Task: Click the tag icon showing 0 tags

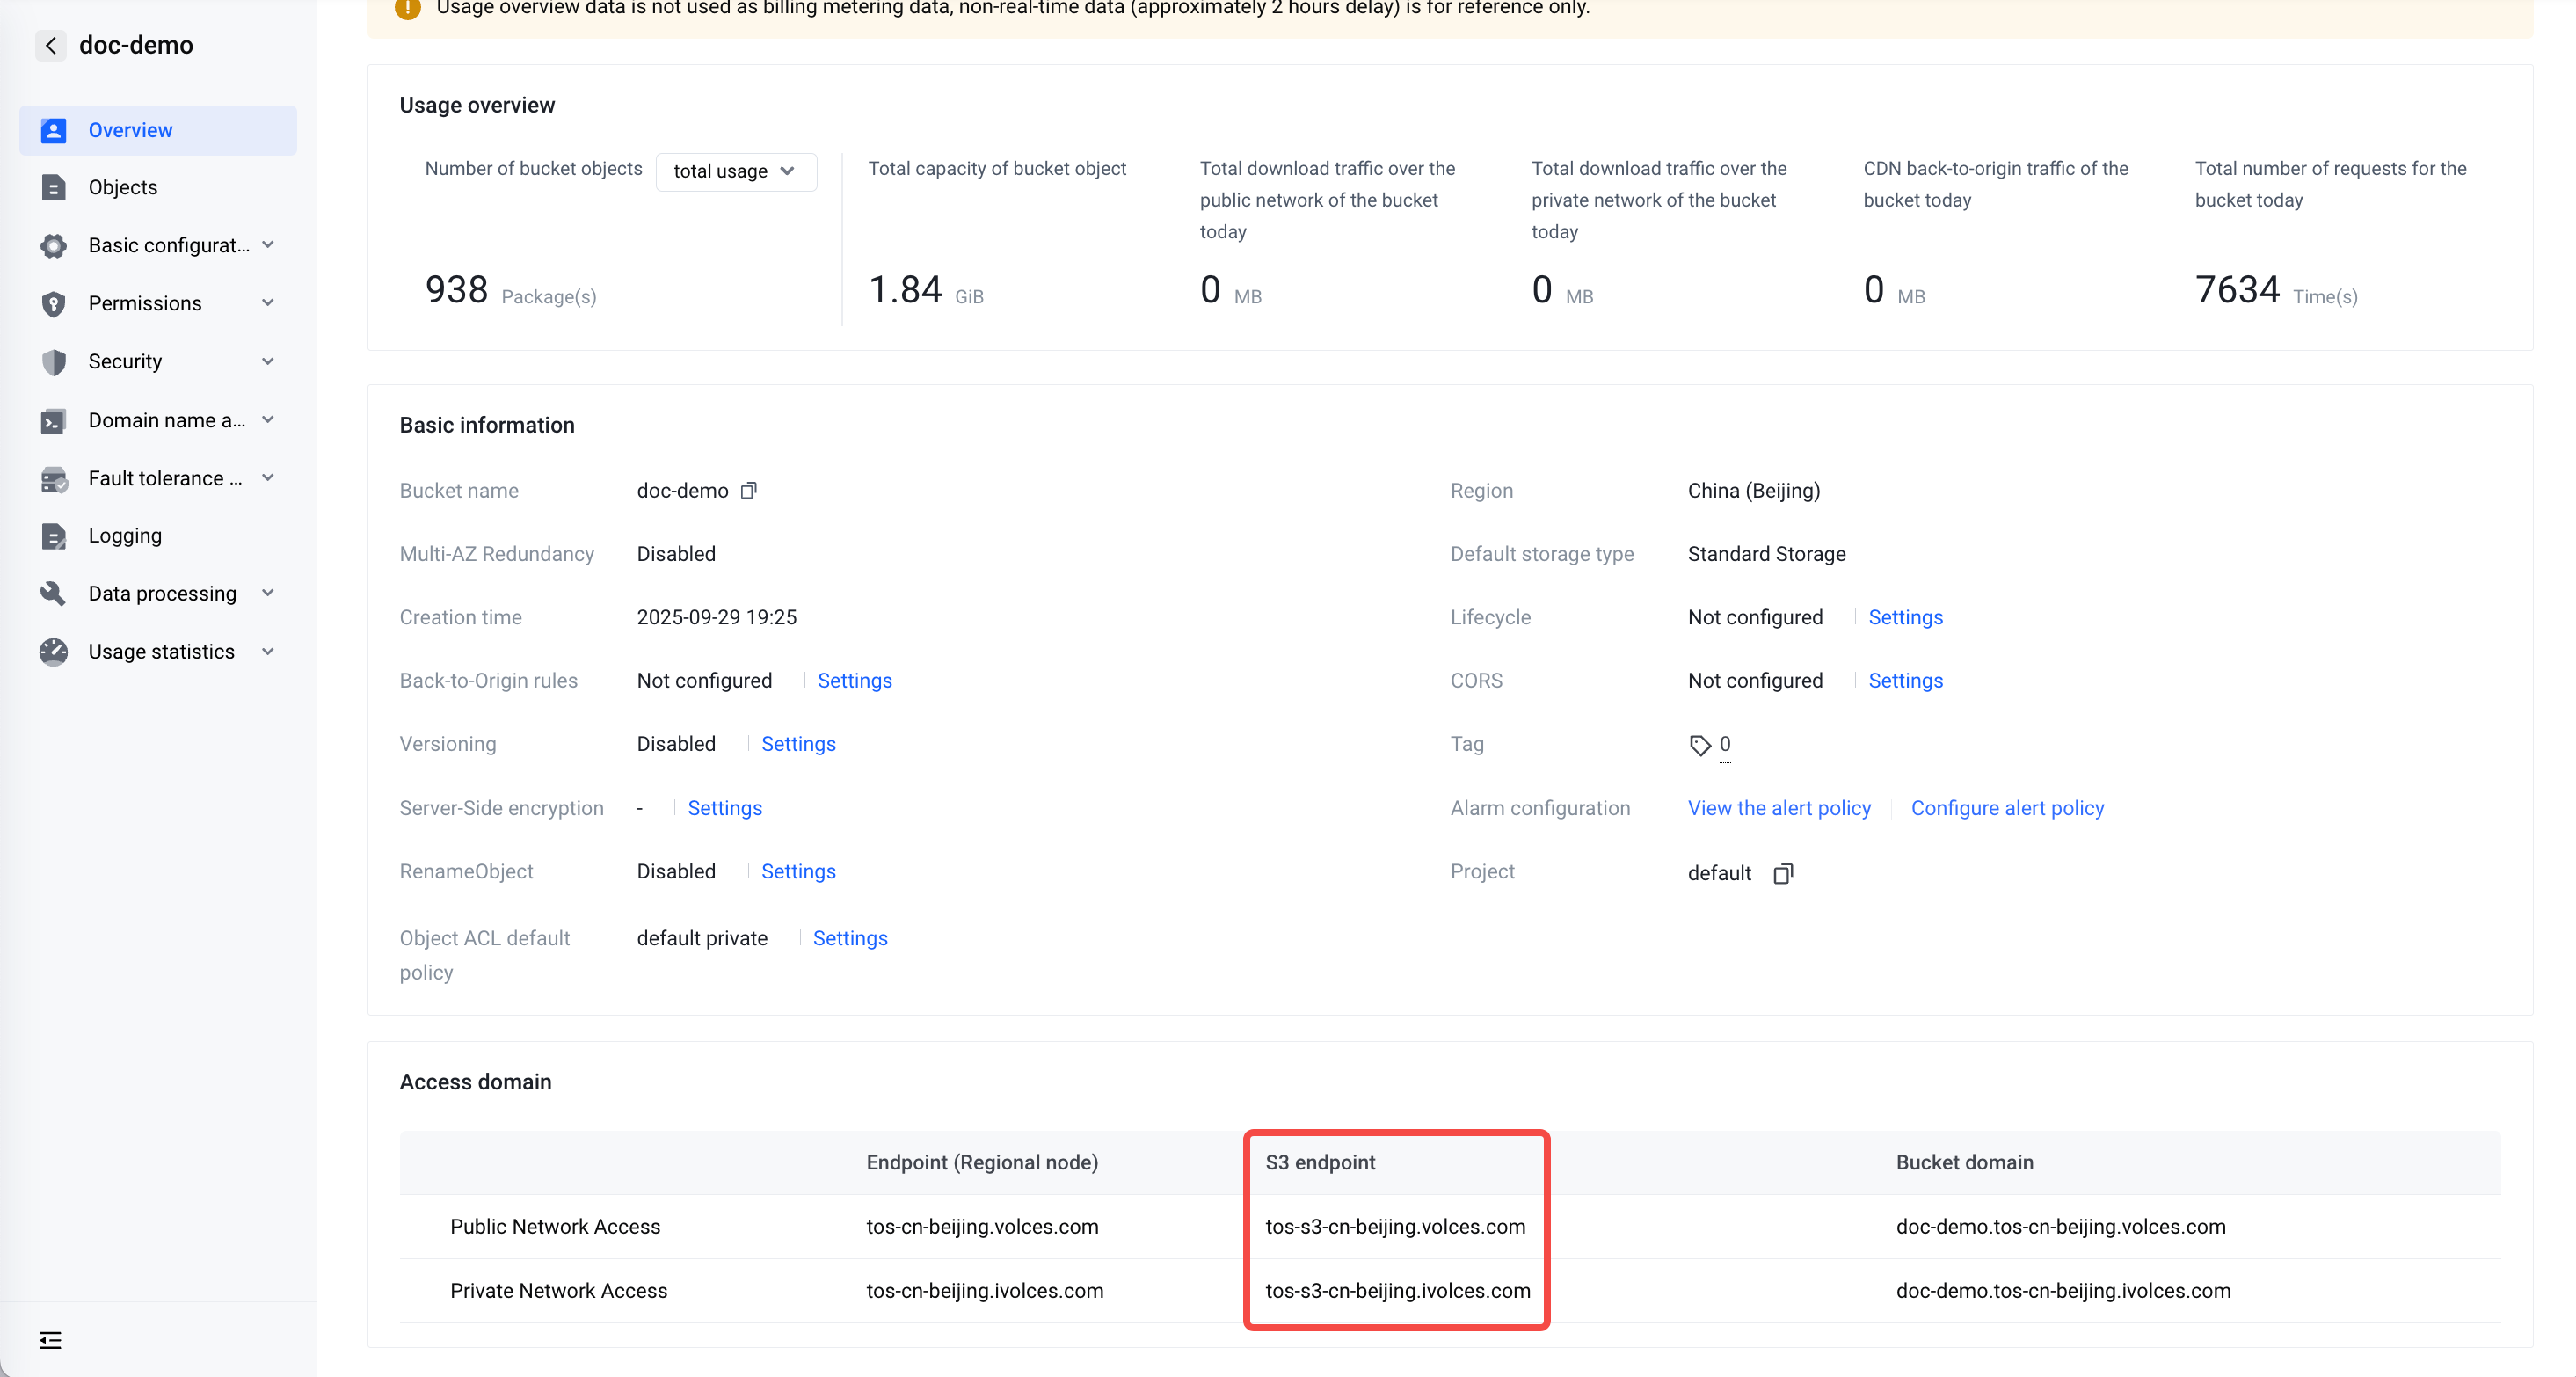Action: point(1700,745)
